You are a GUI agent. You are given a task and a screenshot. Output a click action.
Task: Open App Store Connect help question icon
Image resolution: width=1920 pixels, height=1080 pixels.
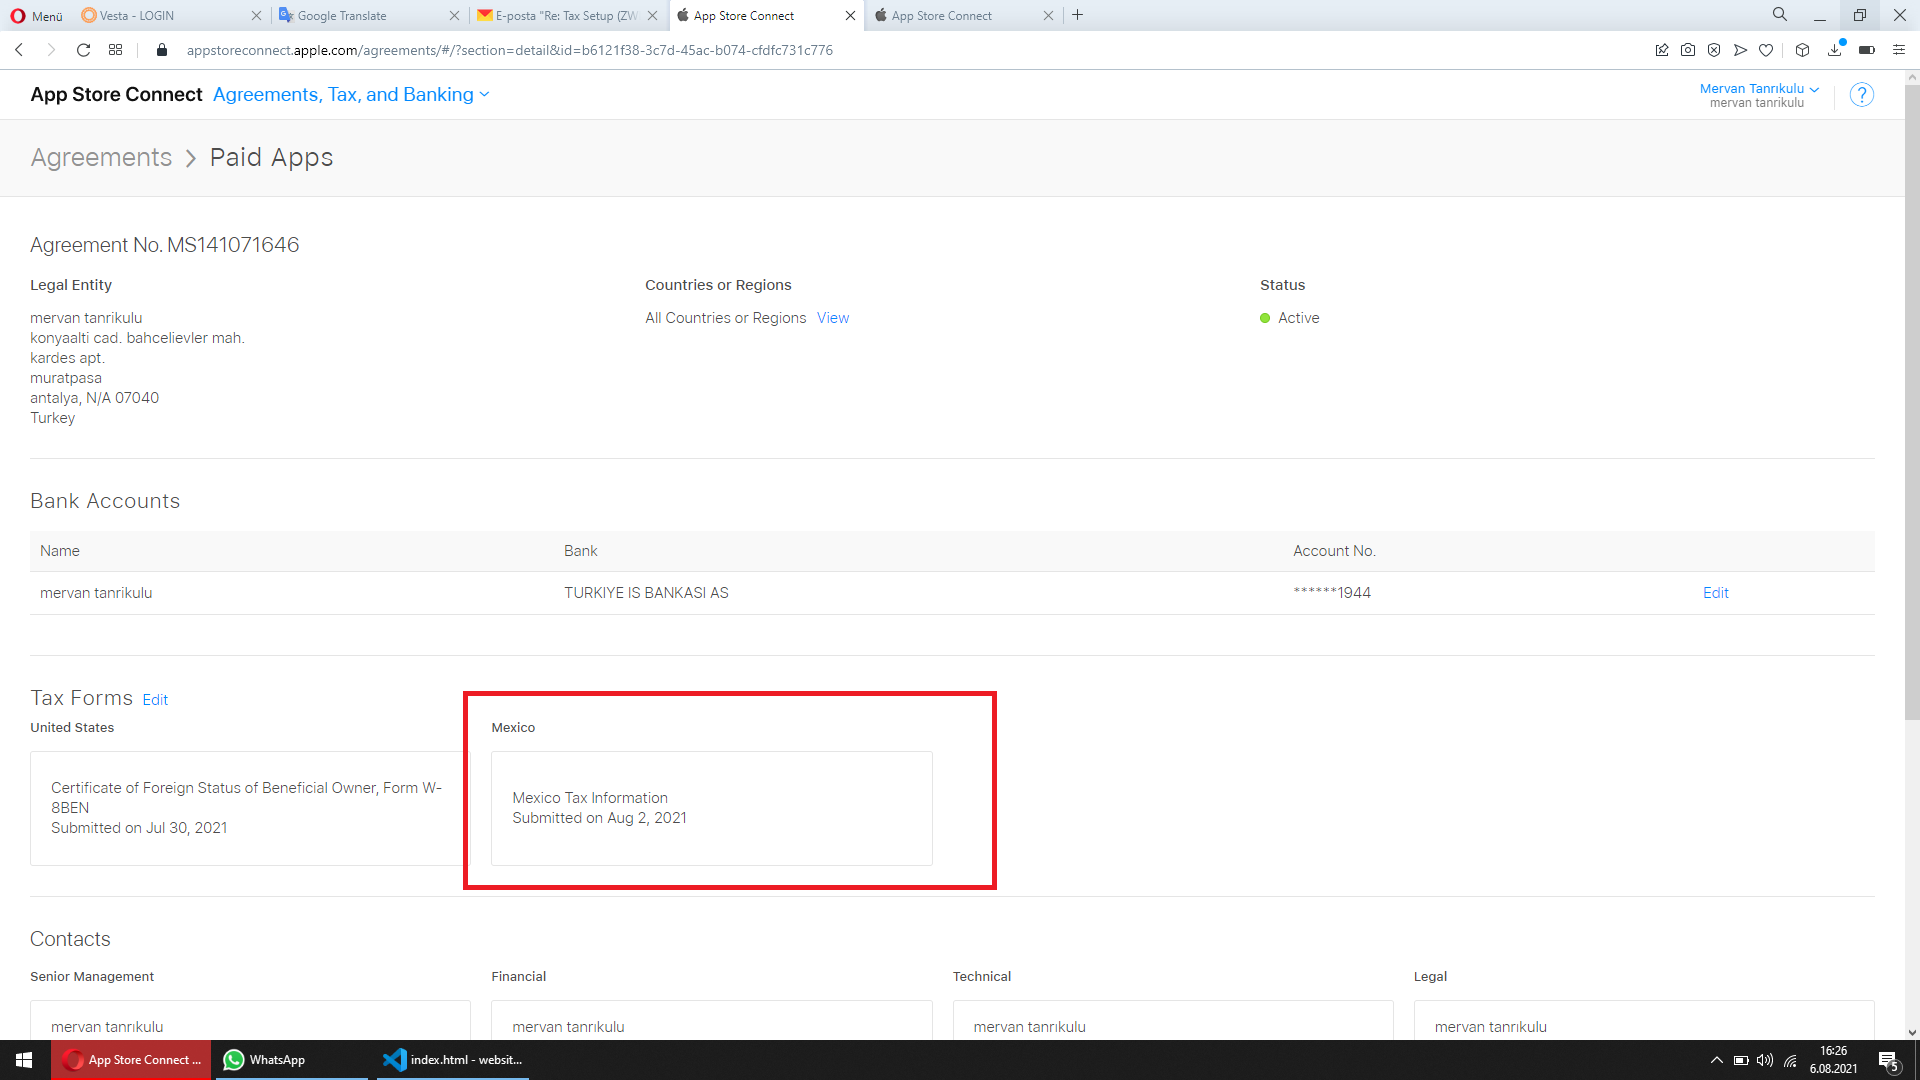1862,95
